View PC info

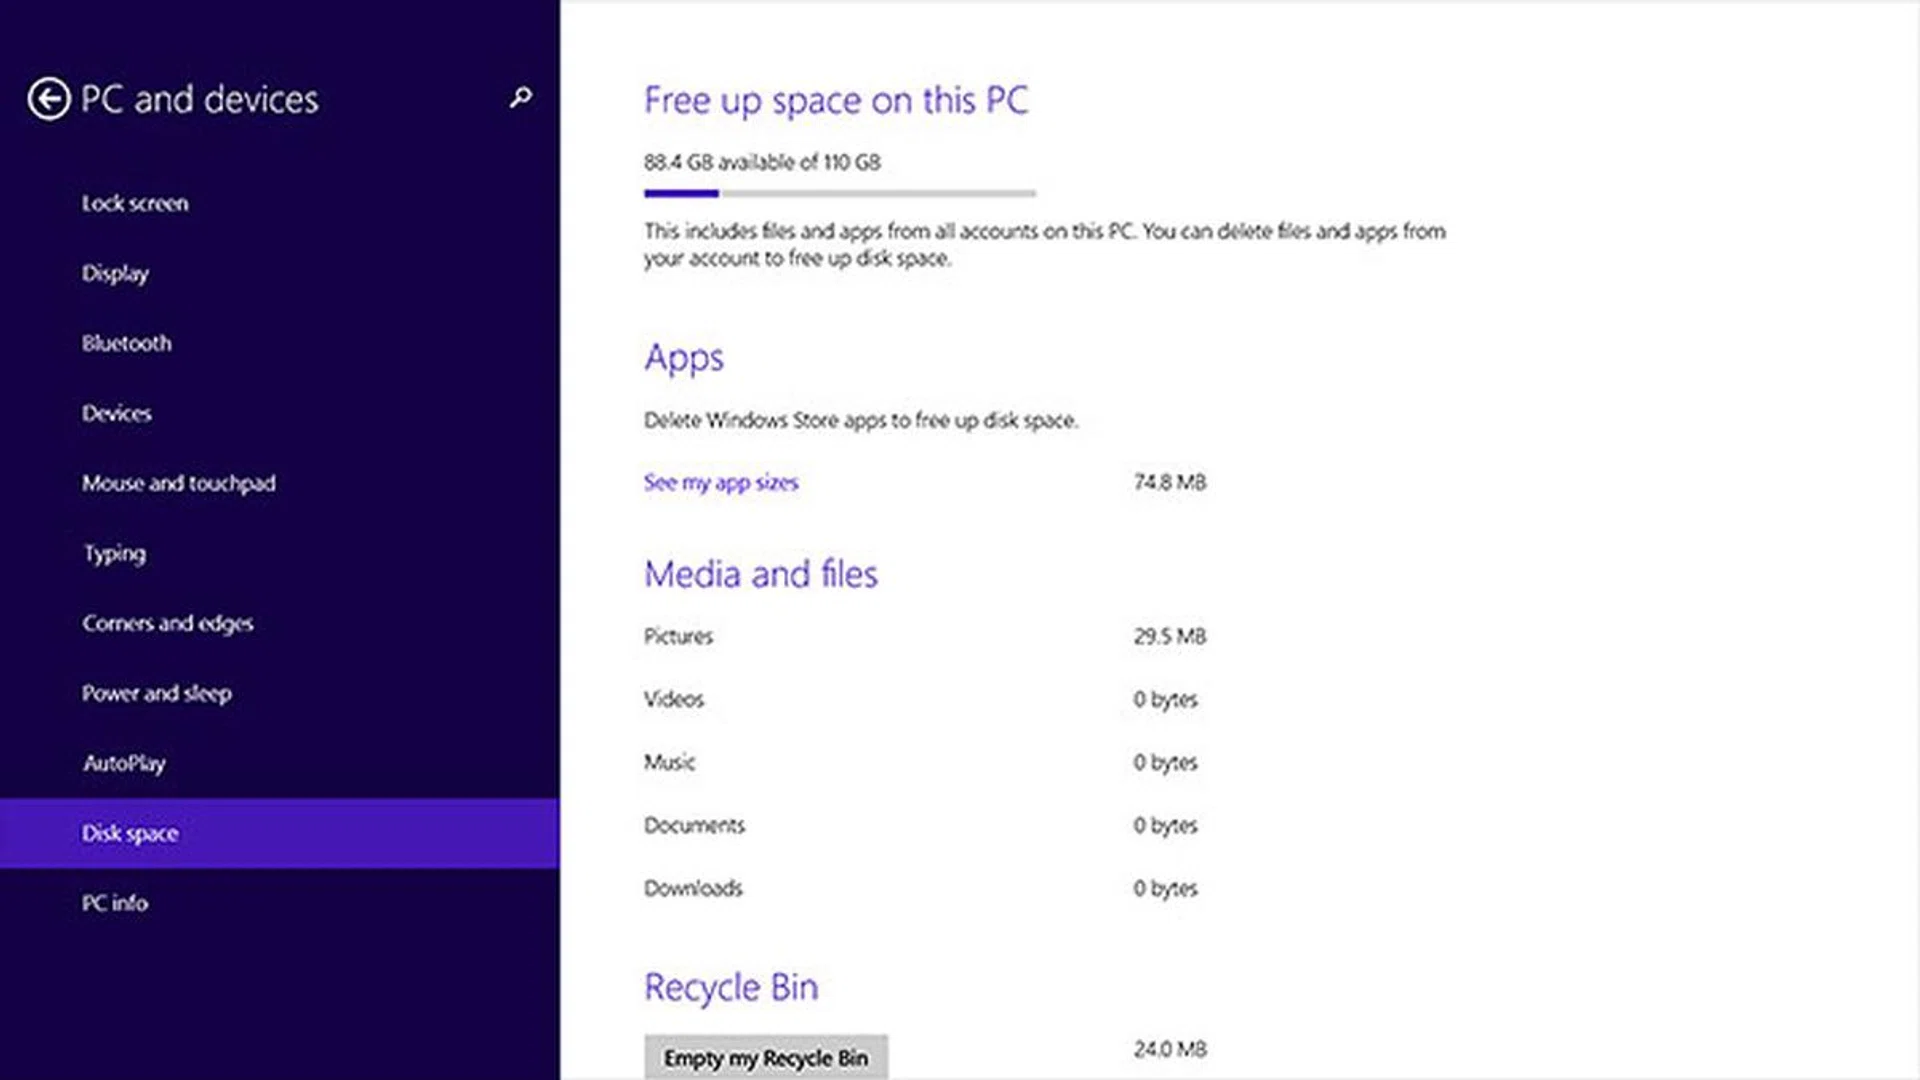pos(114,903)
